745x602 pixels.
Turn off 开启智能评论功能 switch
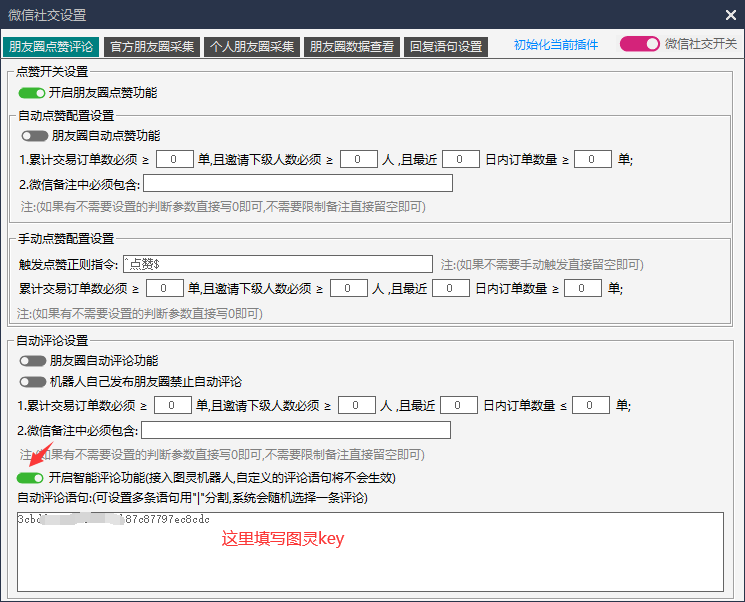click(x=30, y=478)
